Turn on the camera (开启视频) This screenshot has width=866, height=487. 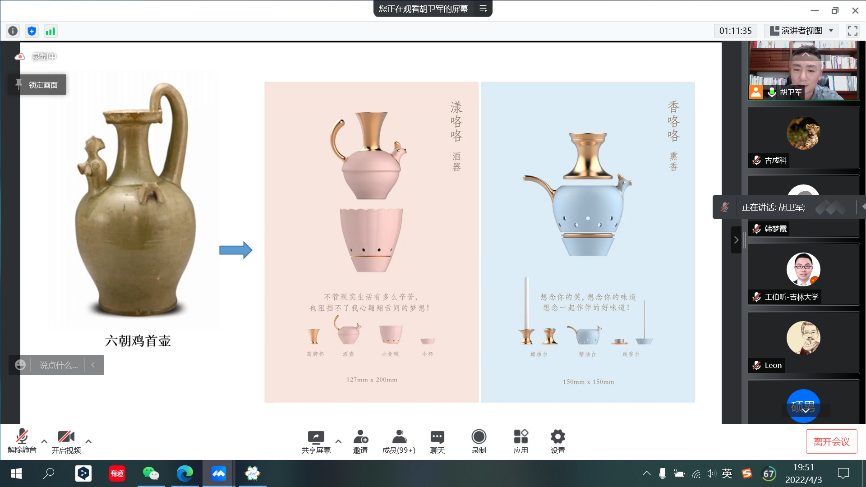pyautogui.click(x=66, y=441)
